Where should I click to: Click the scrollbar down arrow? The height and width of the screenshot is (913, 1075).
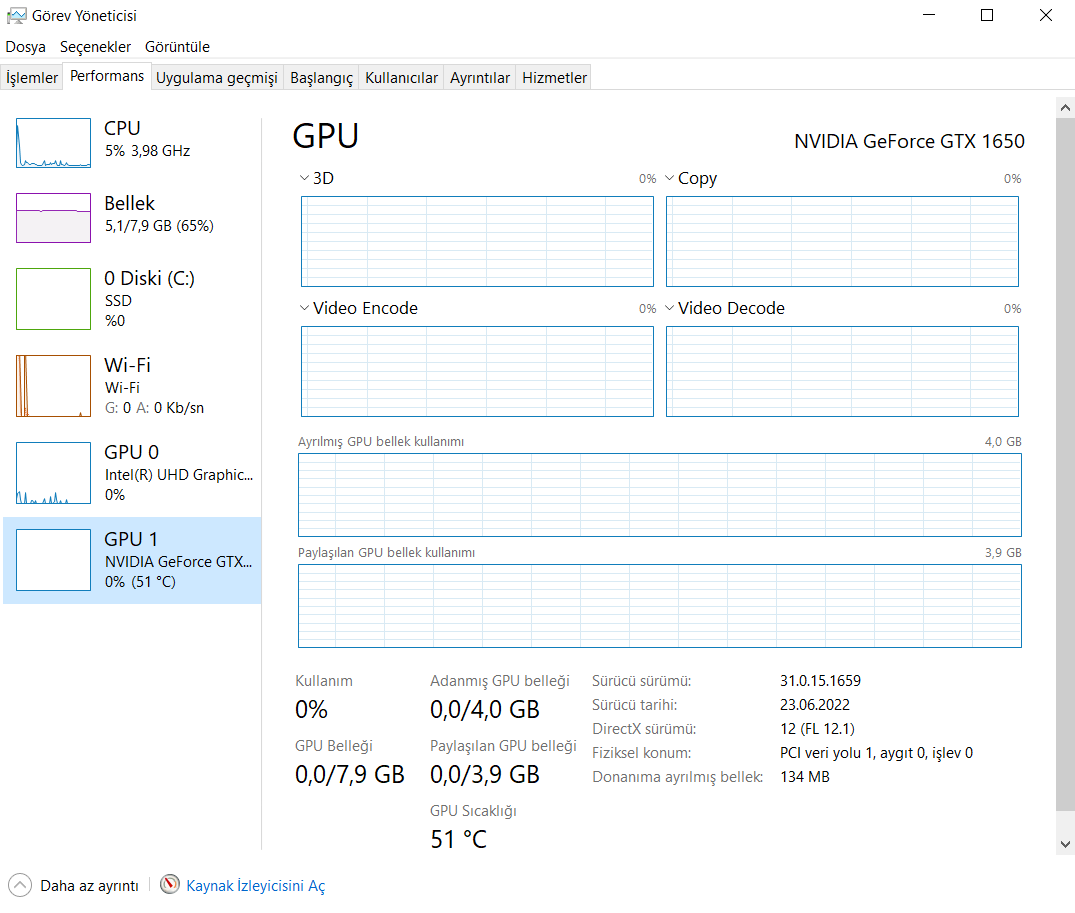[1064, 844]
